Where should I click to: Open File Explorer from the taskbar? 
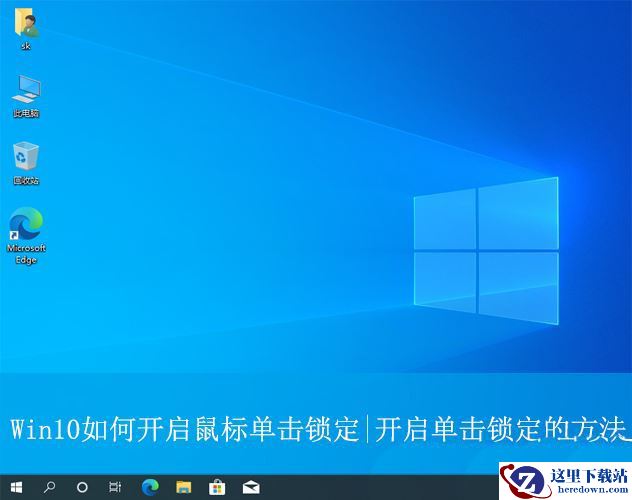[184, 488]
